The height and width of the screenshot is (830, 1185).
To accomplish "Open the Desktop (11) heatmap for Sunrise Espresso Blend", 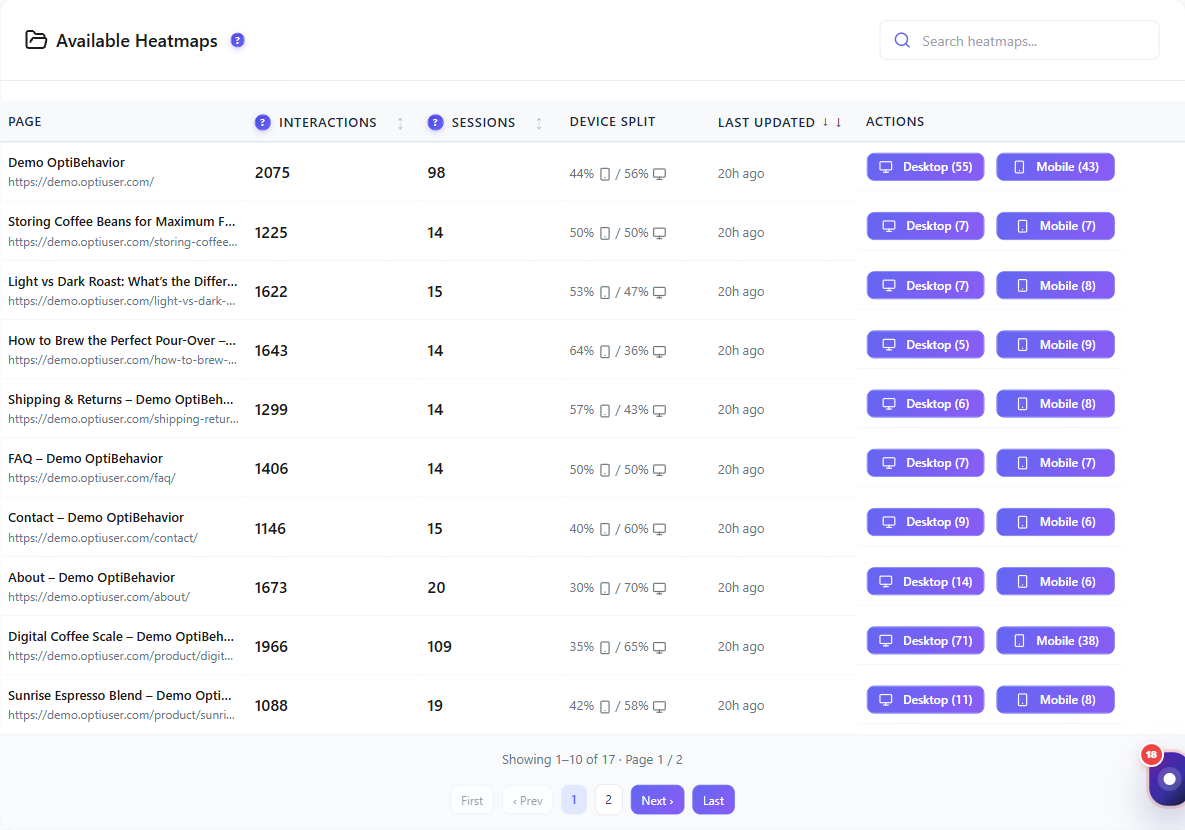I will point(925,699).
